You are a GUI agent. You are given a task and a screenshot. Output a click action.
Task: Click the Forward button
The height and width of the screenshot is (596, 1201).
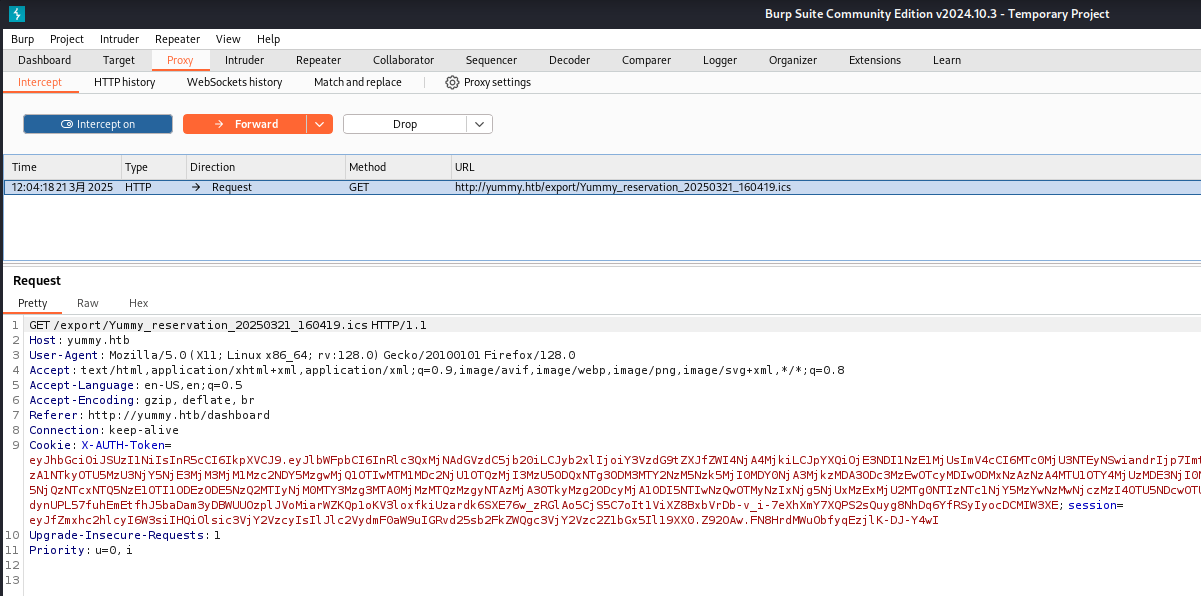pyautogui.click(x=245, y=124)
